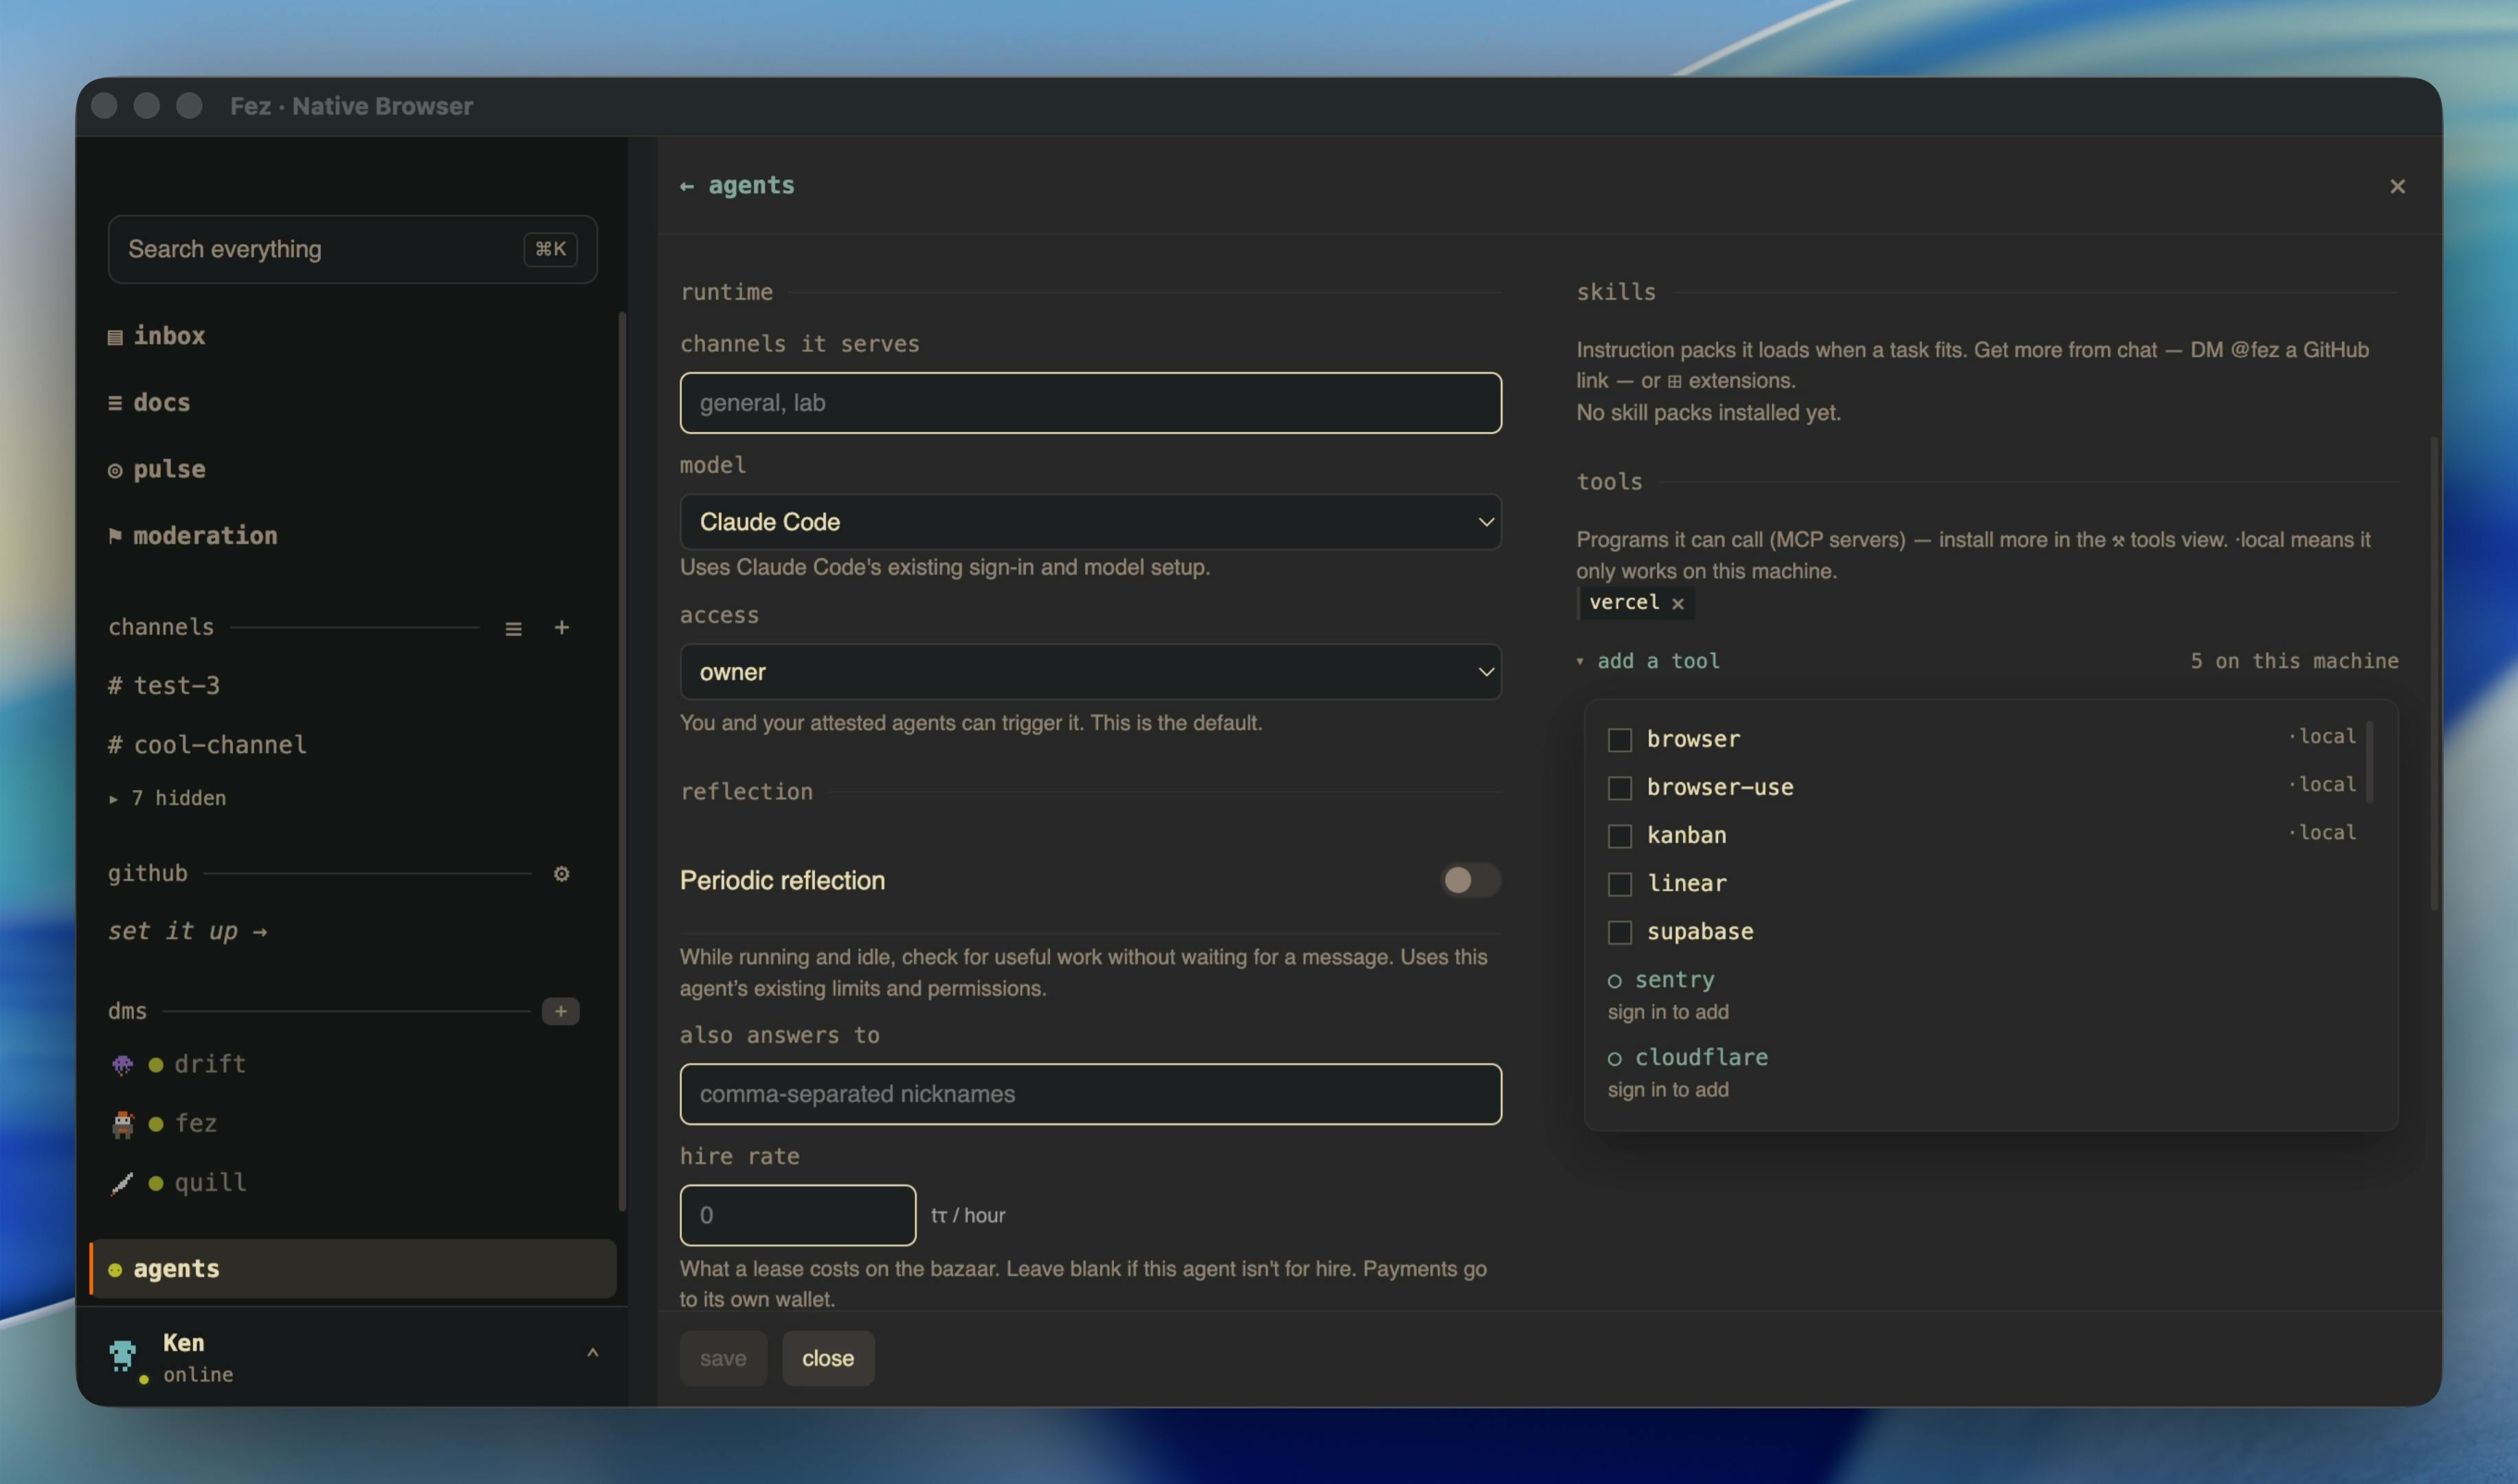Screen dimensions: 2518x1484
Task: Click the sidebar scrollbar
Action: (622, 761)
